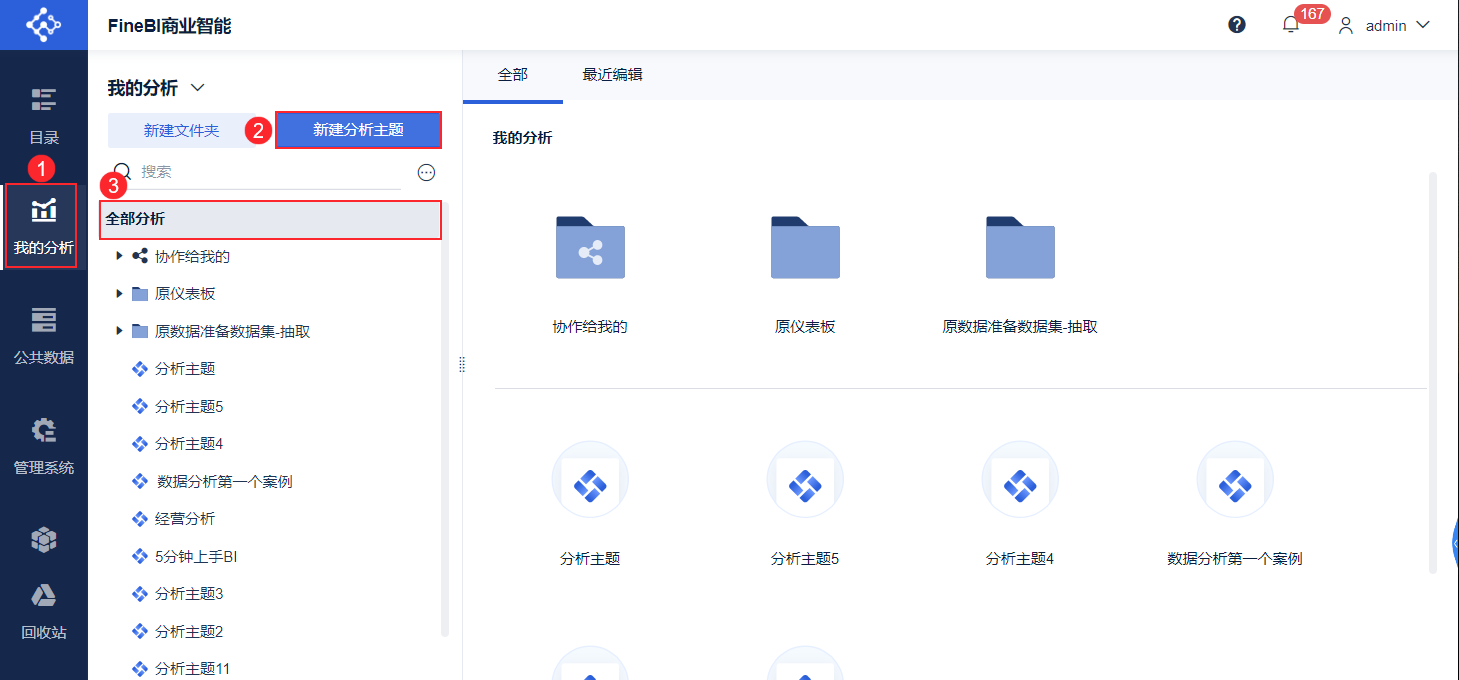Open the help question mark icon
The image size is (1459, 680).
pos(1237,25)
